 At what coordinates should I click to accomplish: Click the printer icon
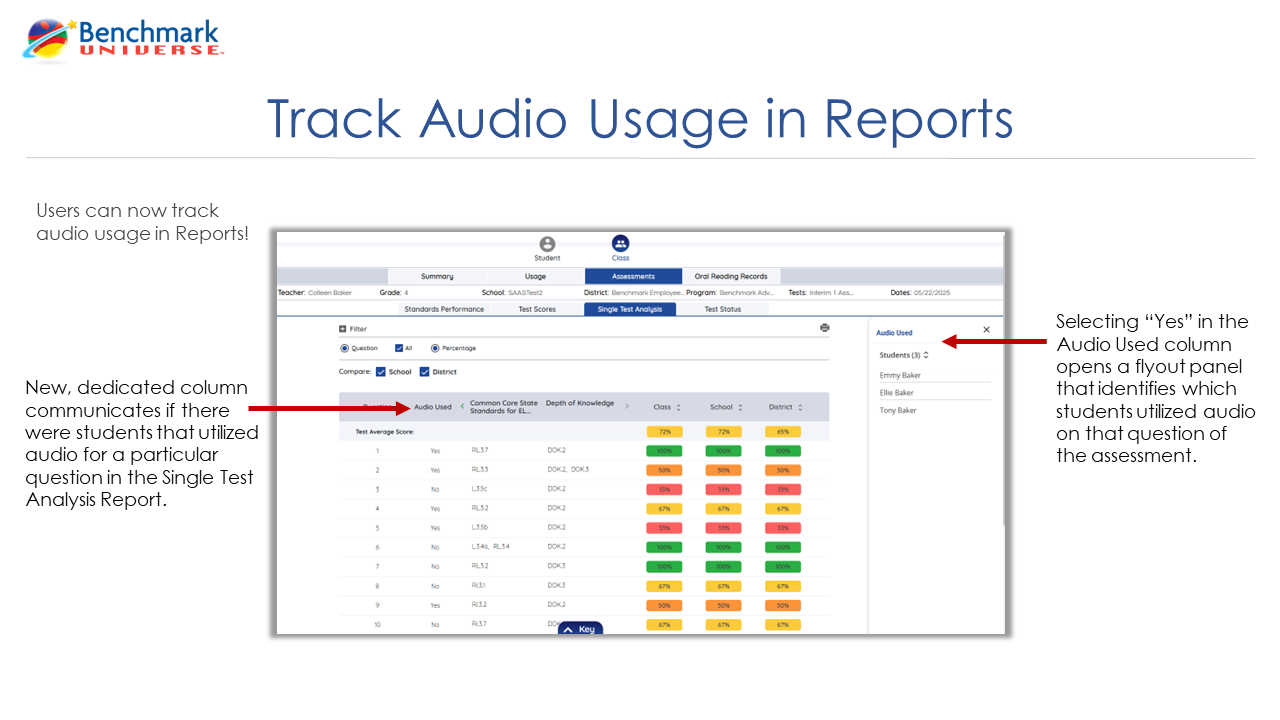pos(824,328)
